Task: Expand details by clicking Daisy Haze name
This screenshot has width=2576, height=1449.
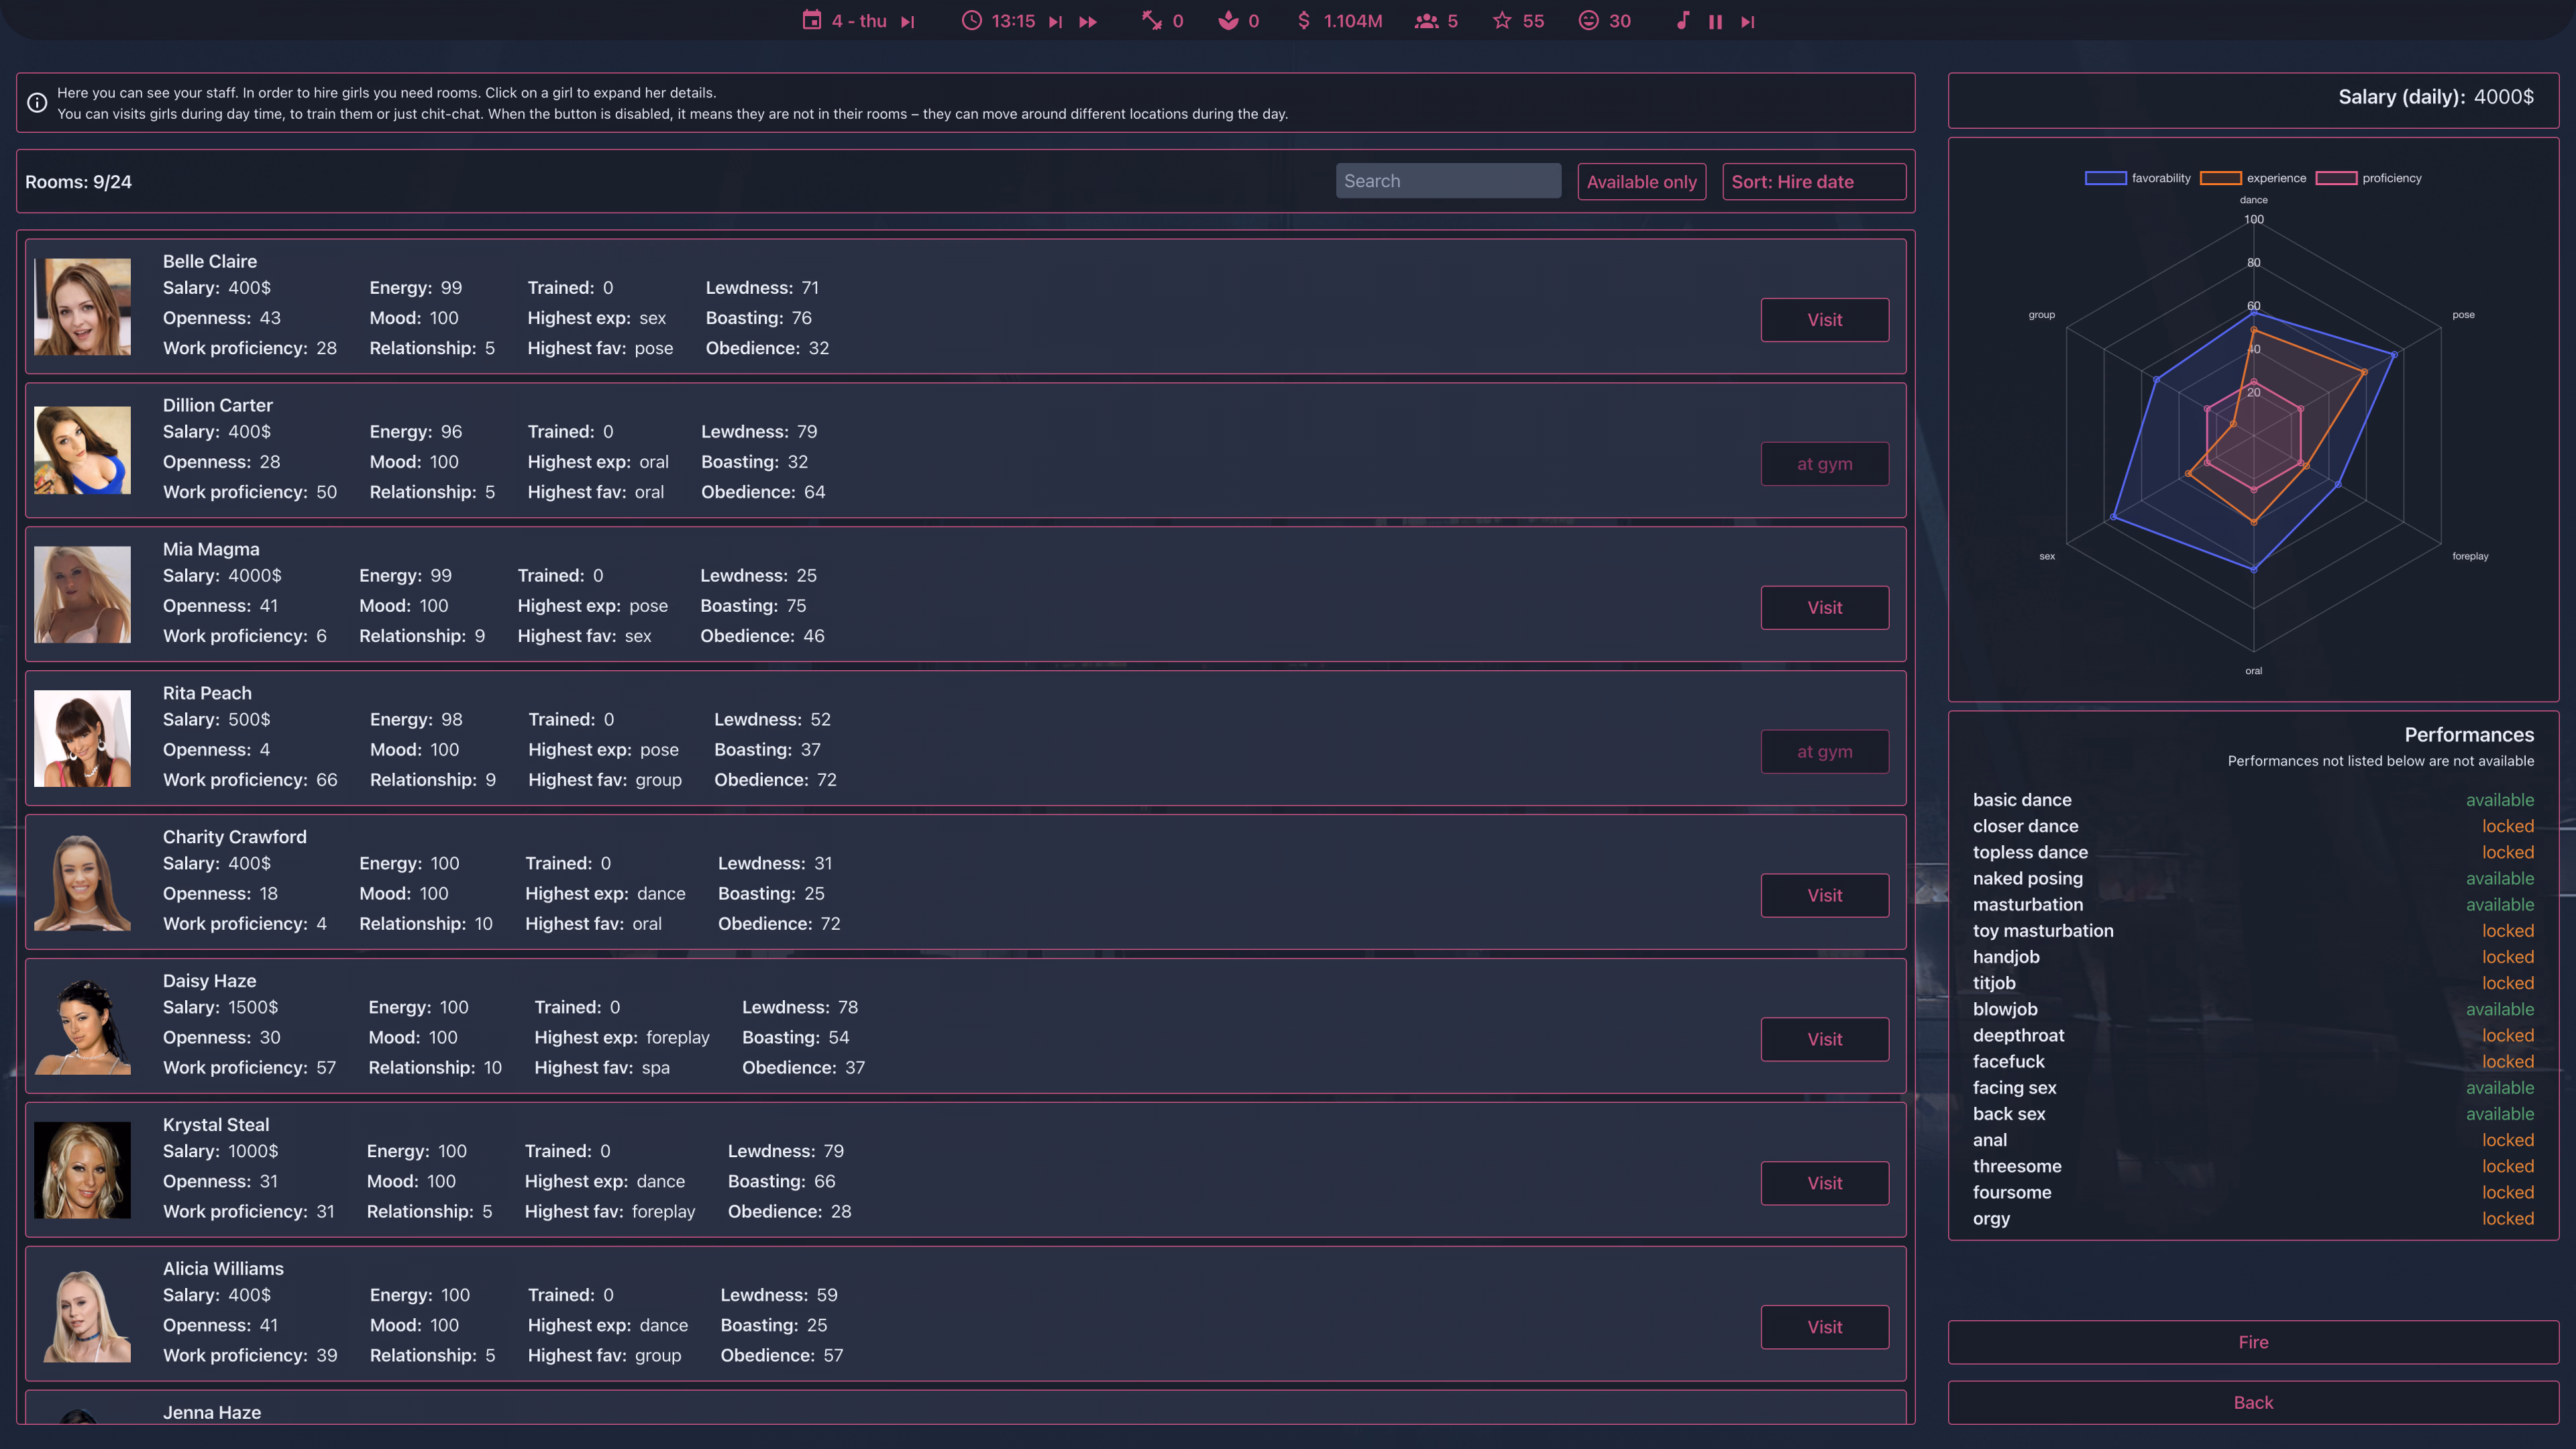Action: click(x=209, y=981)
